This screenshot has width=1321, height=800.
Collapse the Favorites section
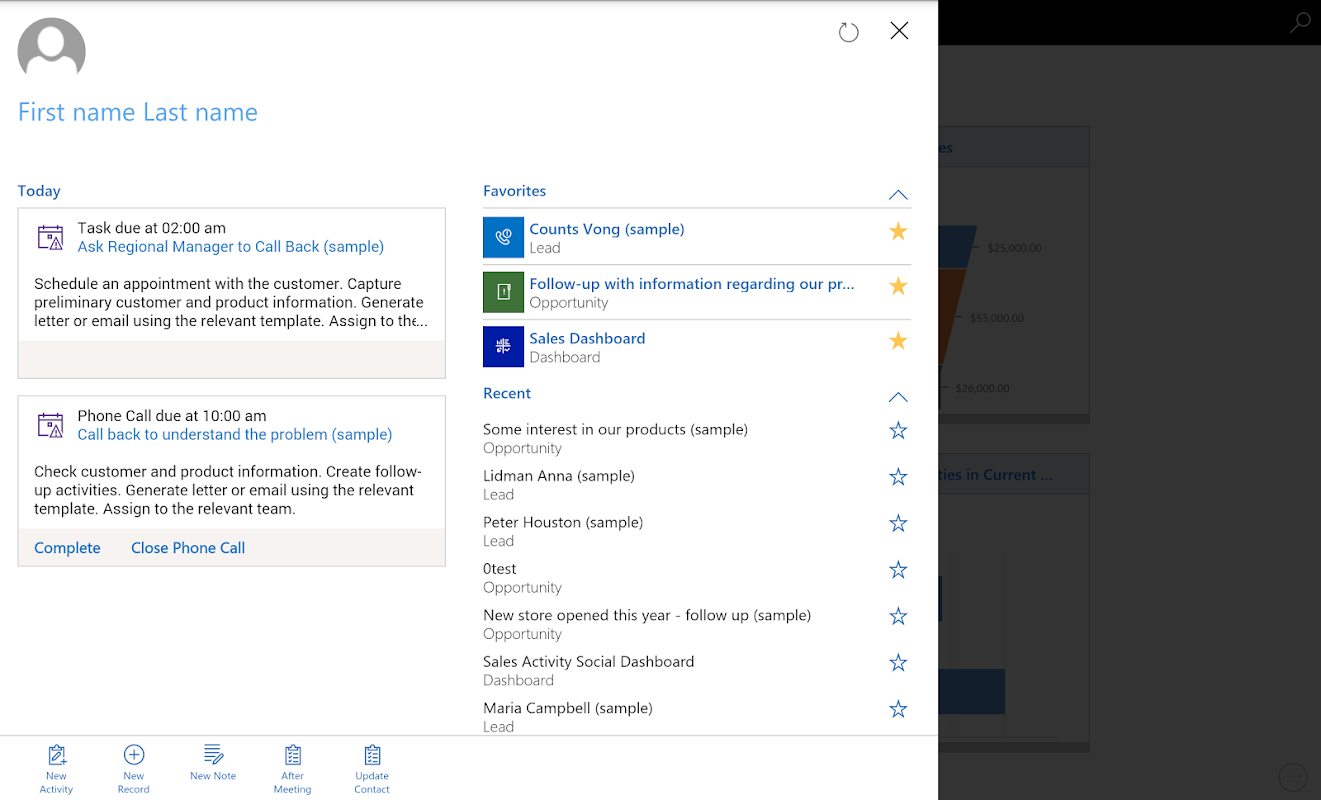(898, 195)
